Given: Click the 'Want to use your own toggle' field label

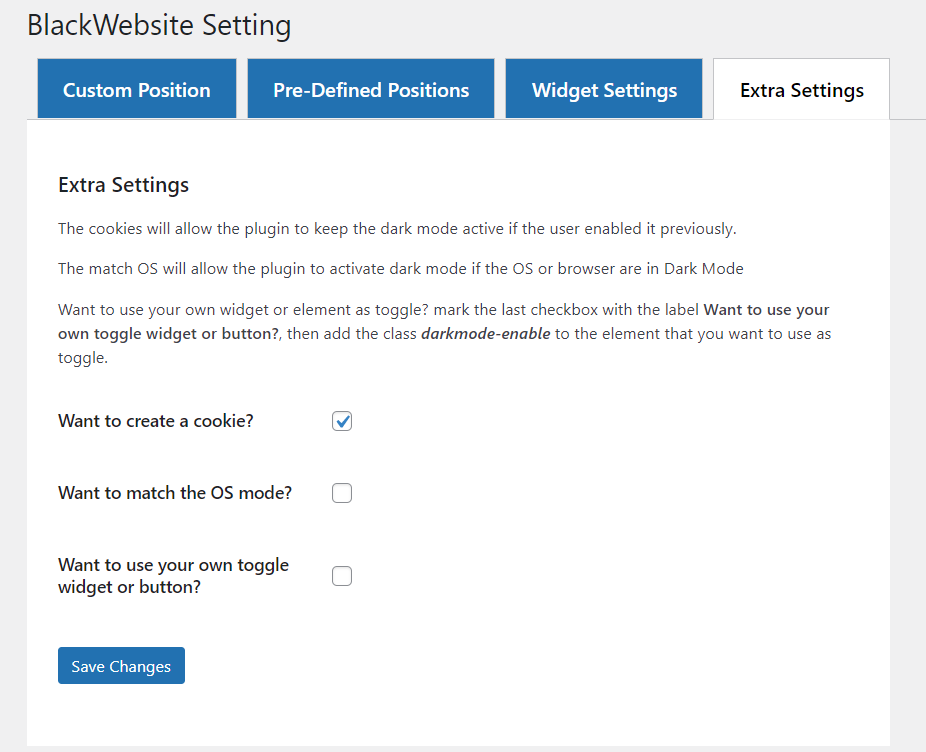Looking at the screenshot, I should [173, 576].
